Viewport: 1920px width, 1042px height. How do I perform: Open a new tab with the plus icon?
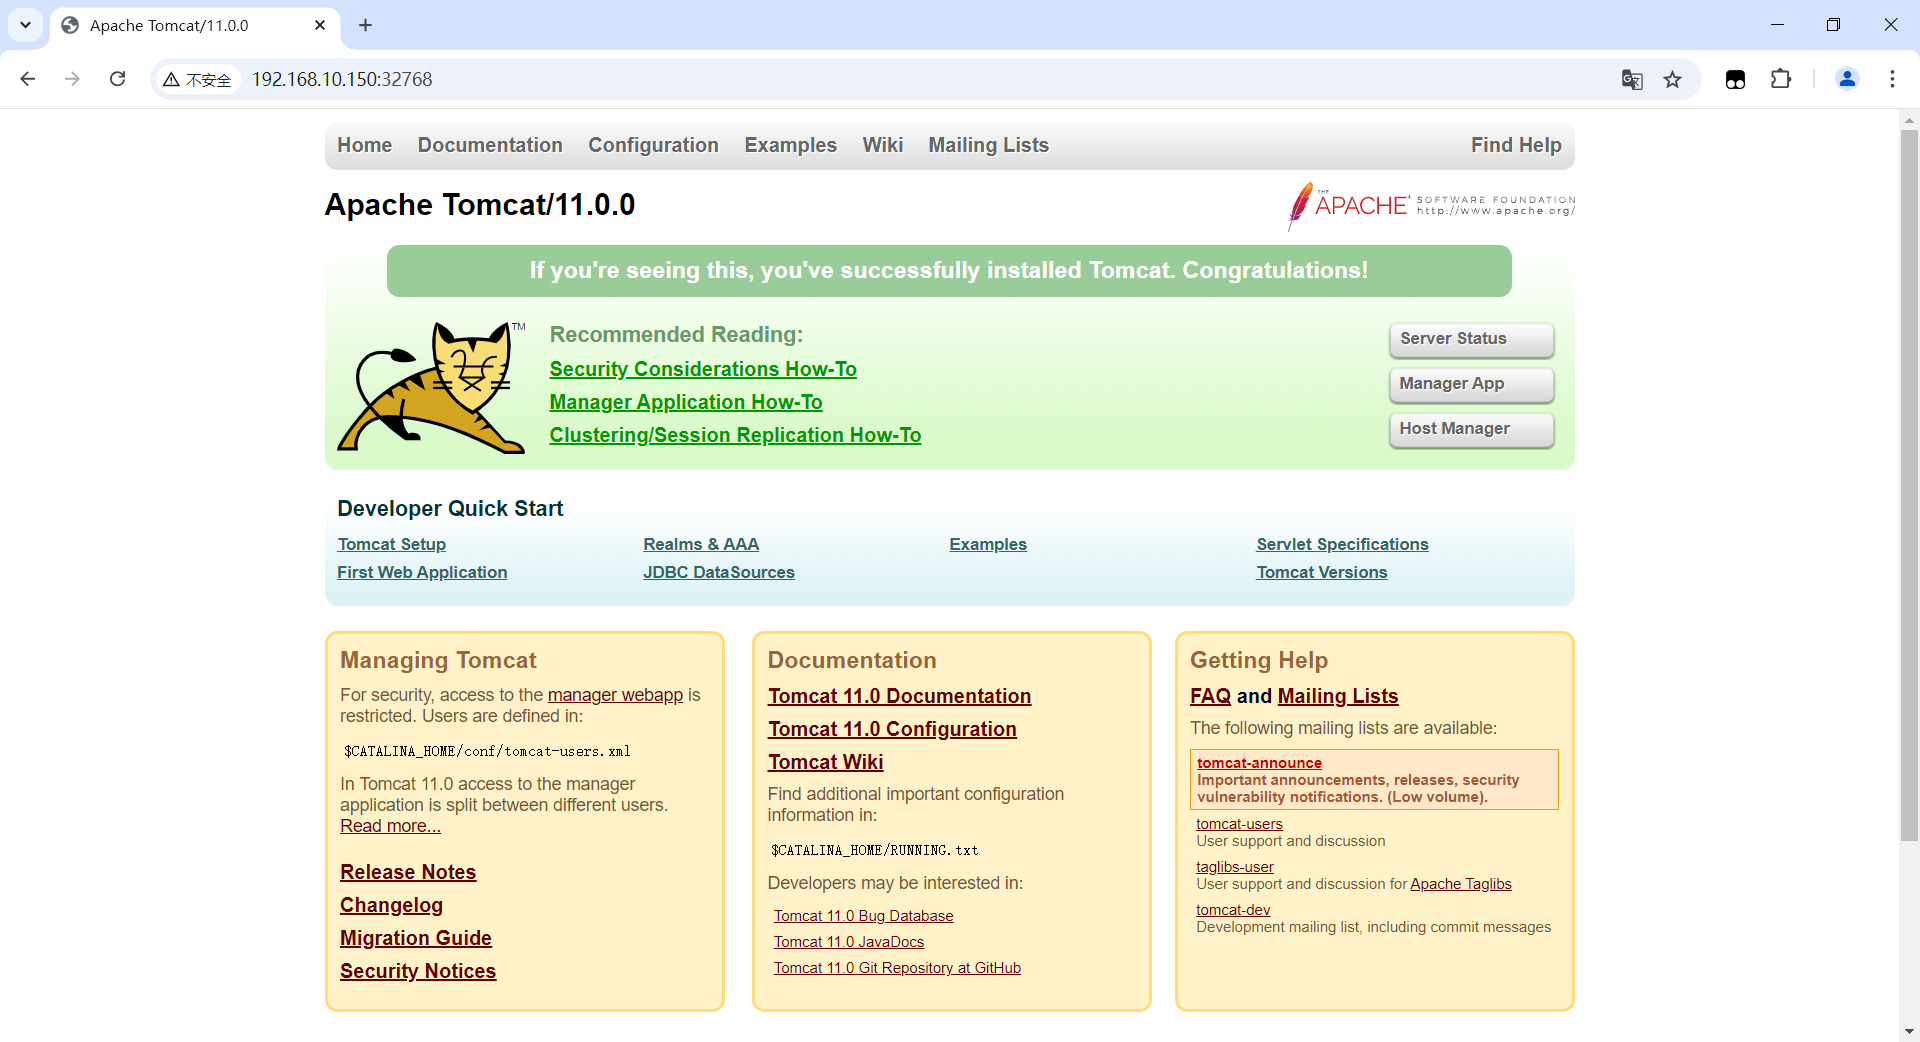365,25
